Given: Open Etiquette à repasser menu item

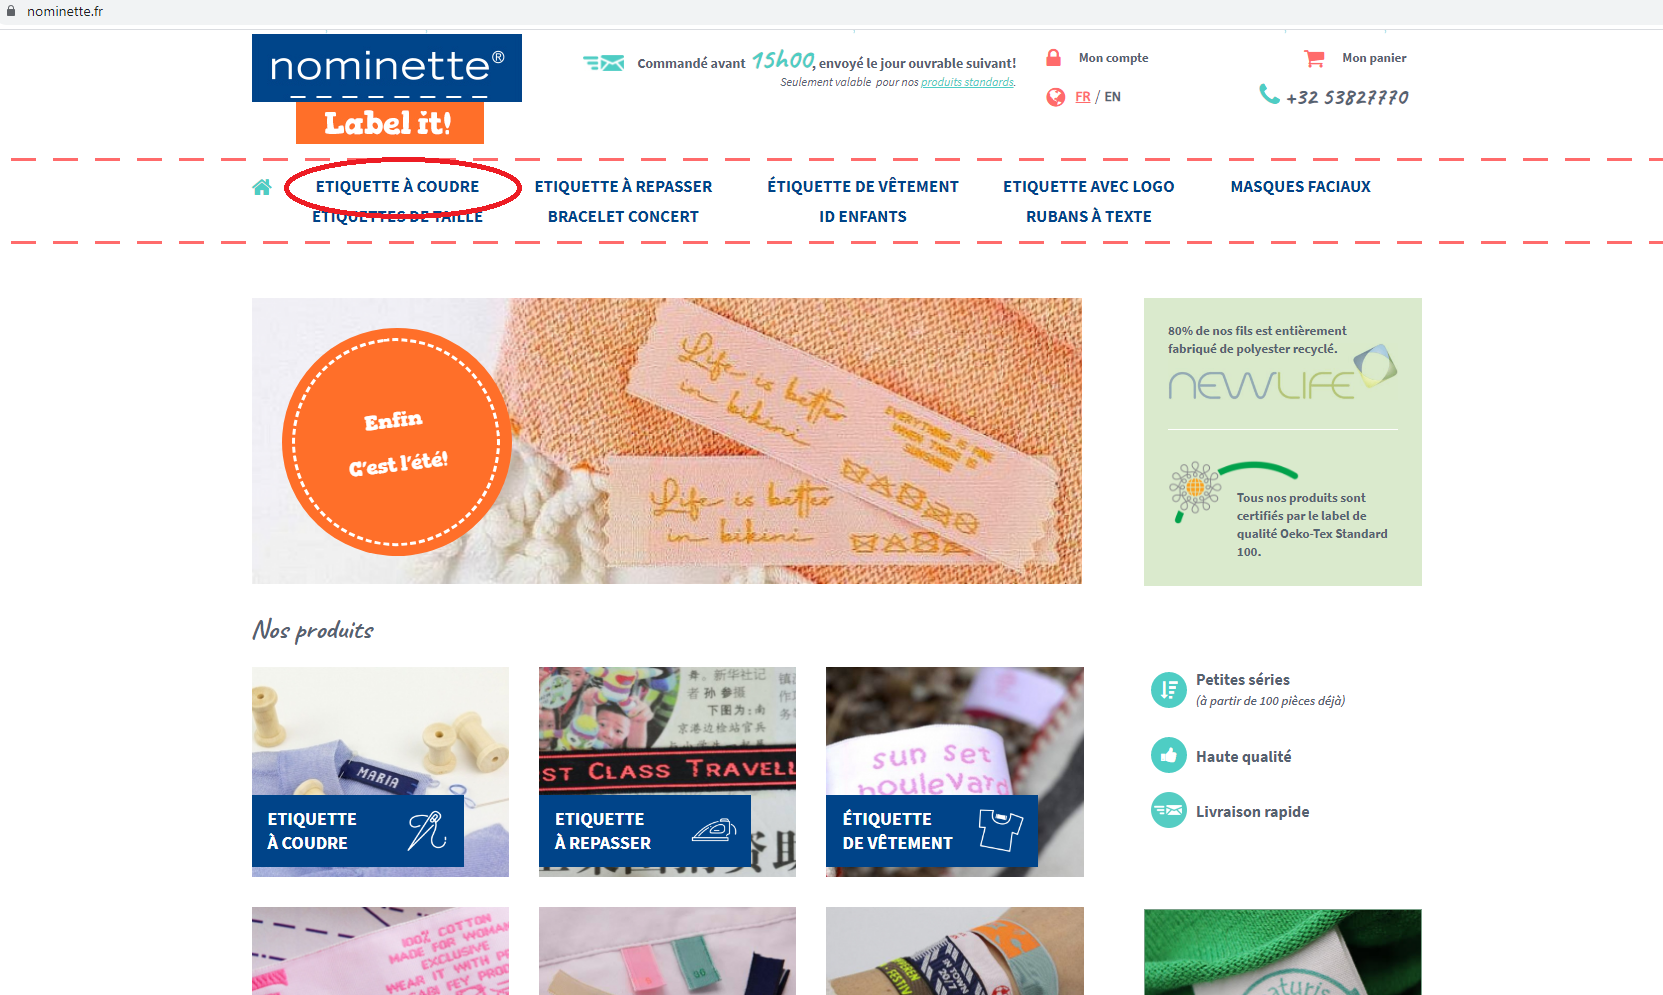Looking at the screenshot, I should click(623, 187).
